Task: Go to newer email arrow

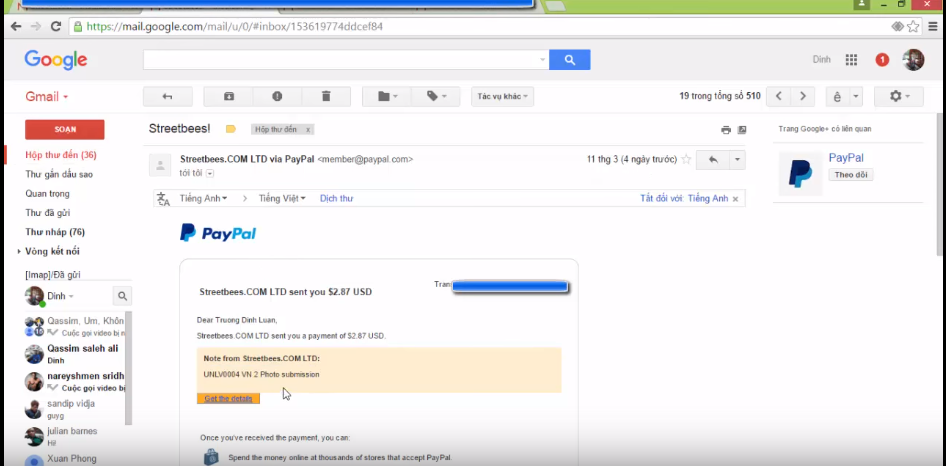Action: coord(779,97)
